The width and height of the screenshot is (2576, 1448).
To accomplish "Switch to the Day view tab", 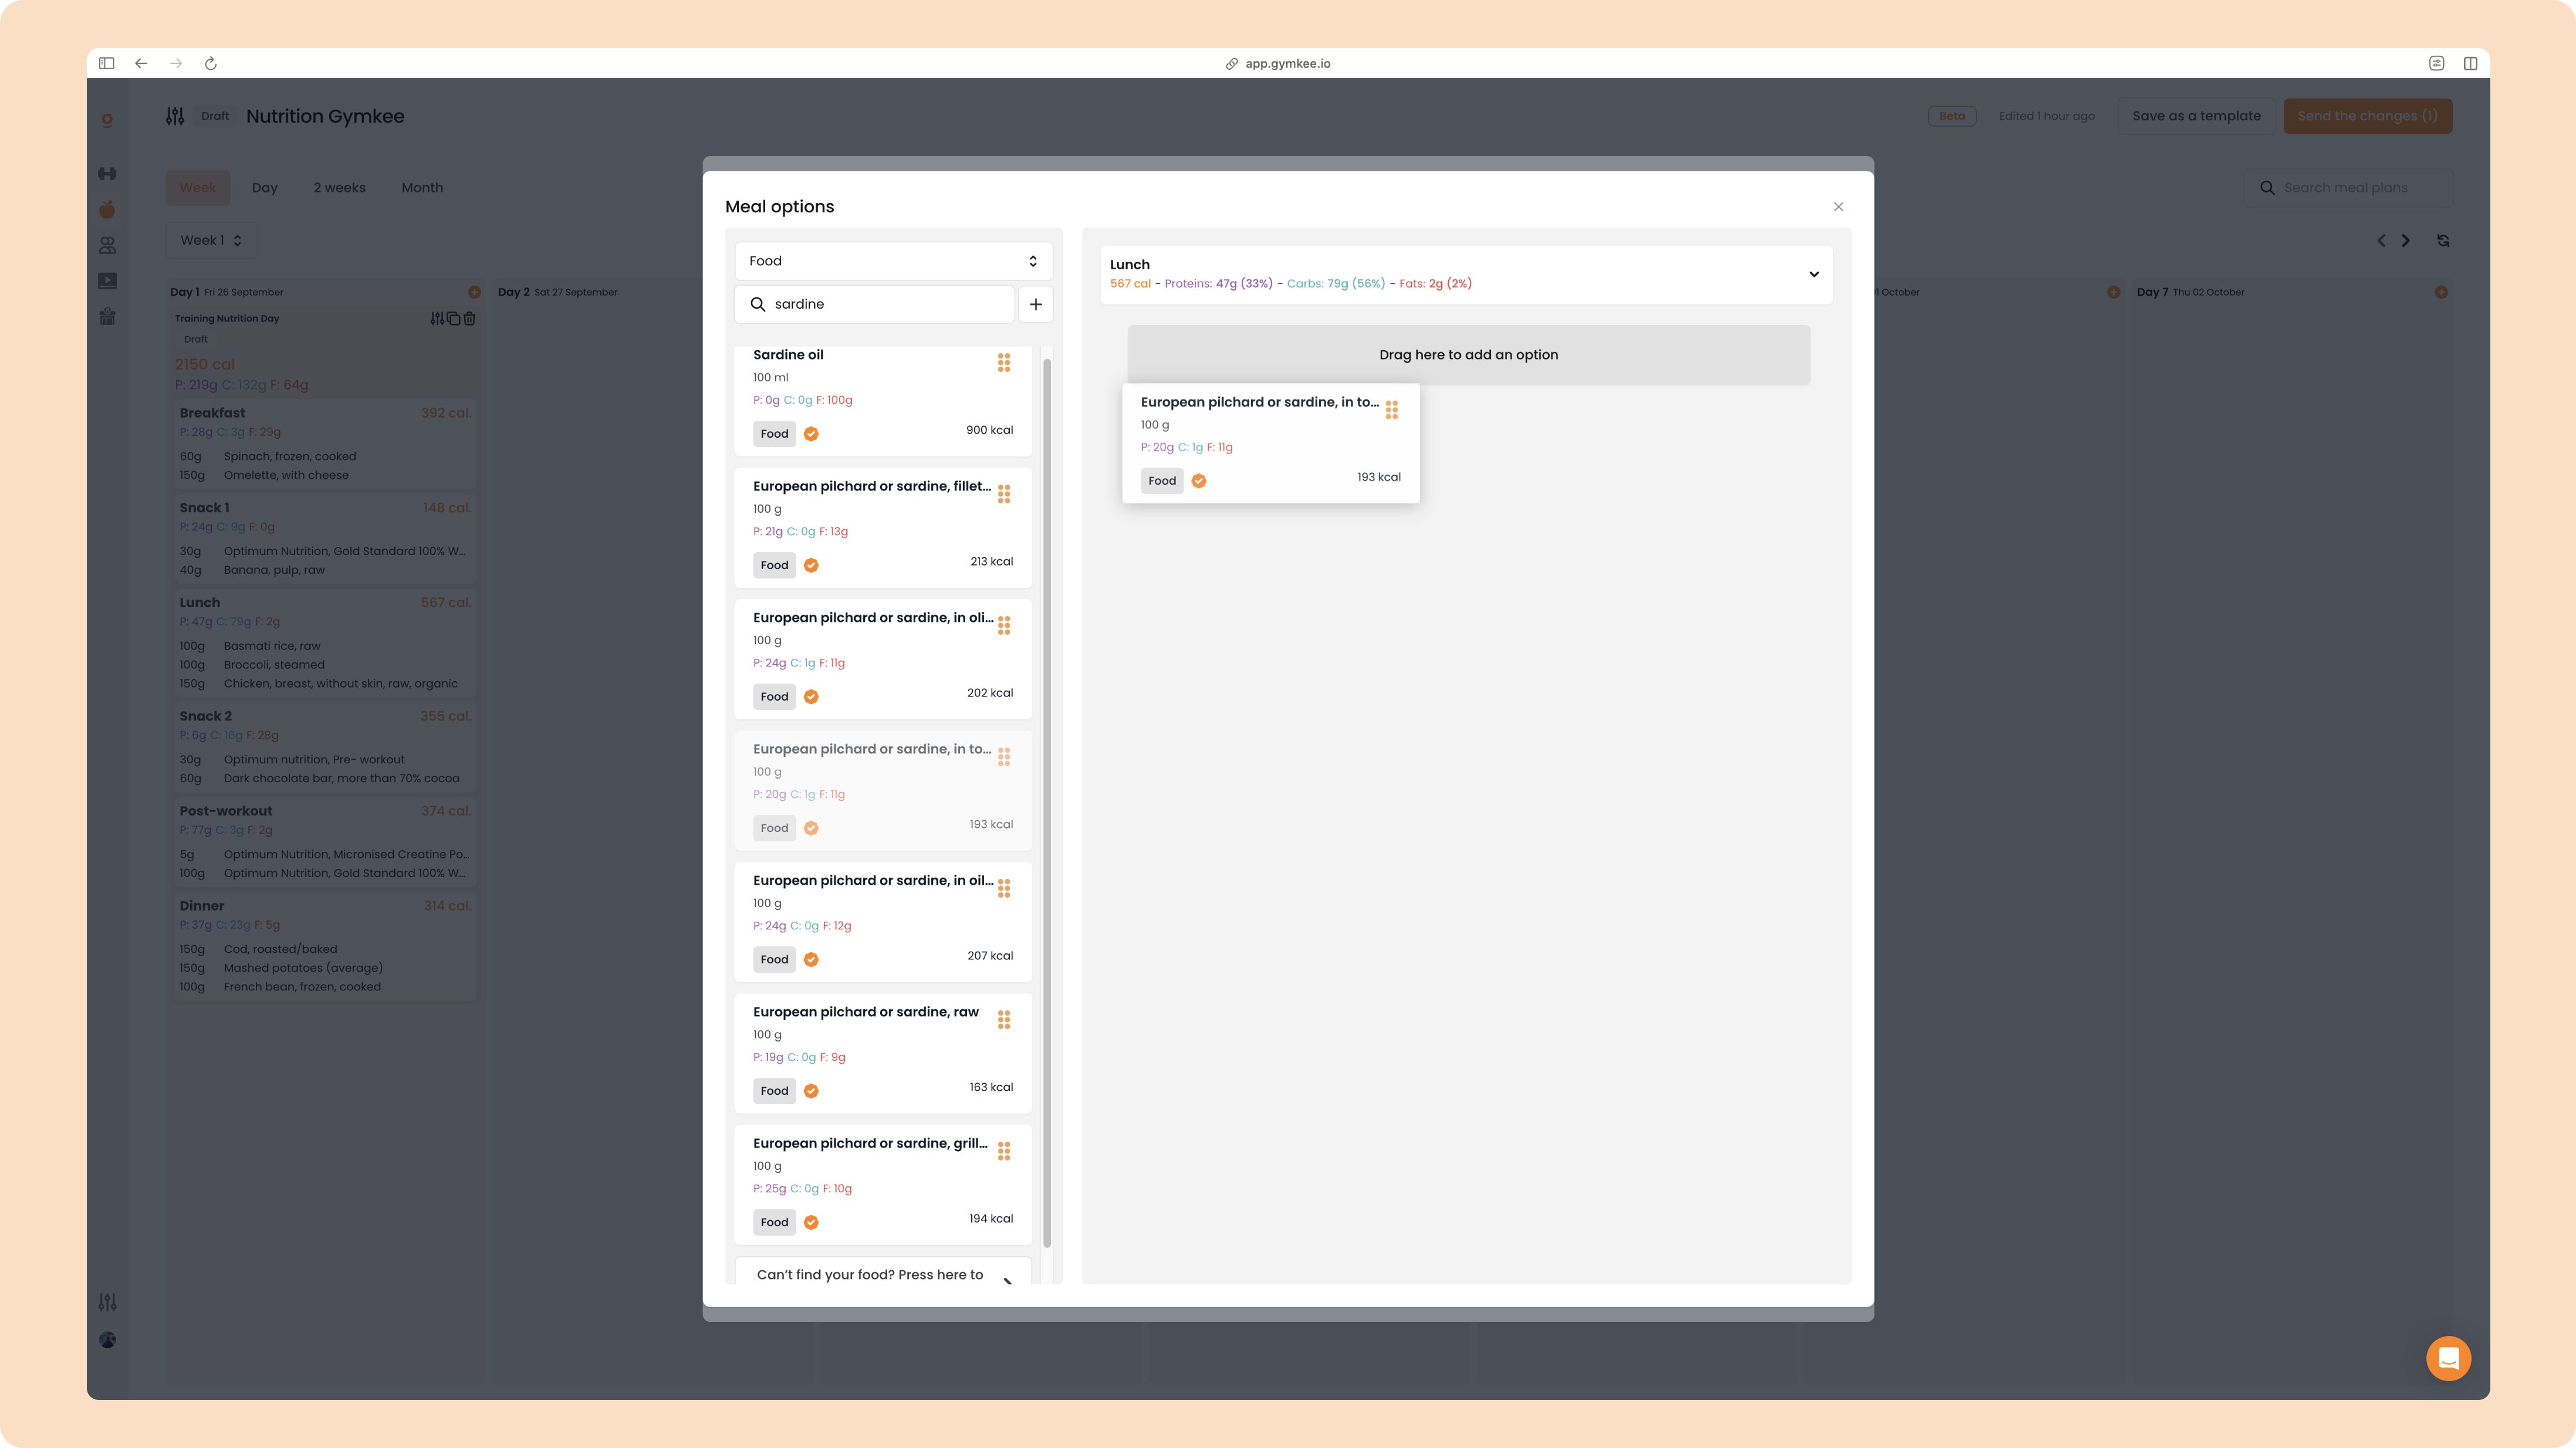I will (265, 188).
